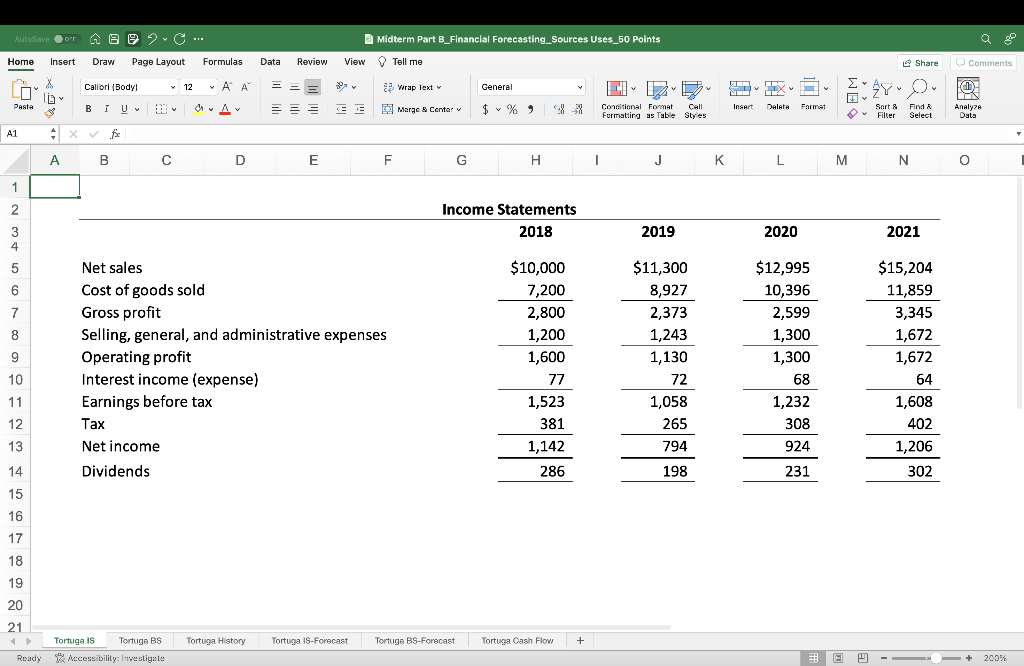Apply the red font color
The height and width of the screenshot is (666, 1024).
click(x=225, y=109)
